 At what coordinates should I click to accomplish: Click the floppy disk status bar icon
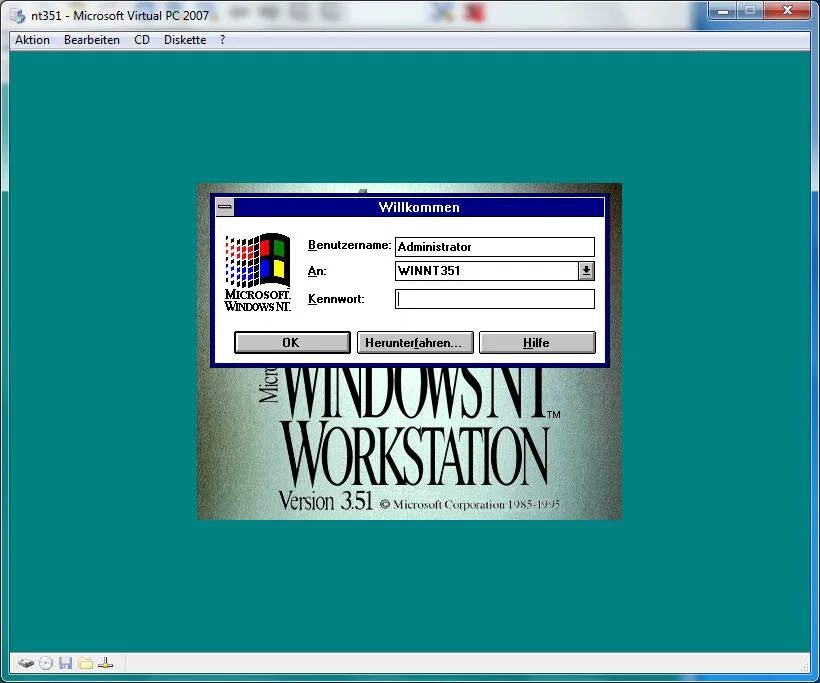(67, 662)
